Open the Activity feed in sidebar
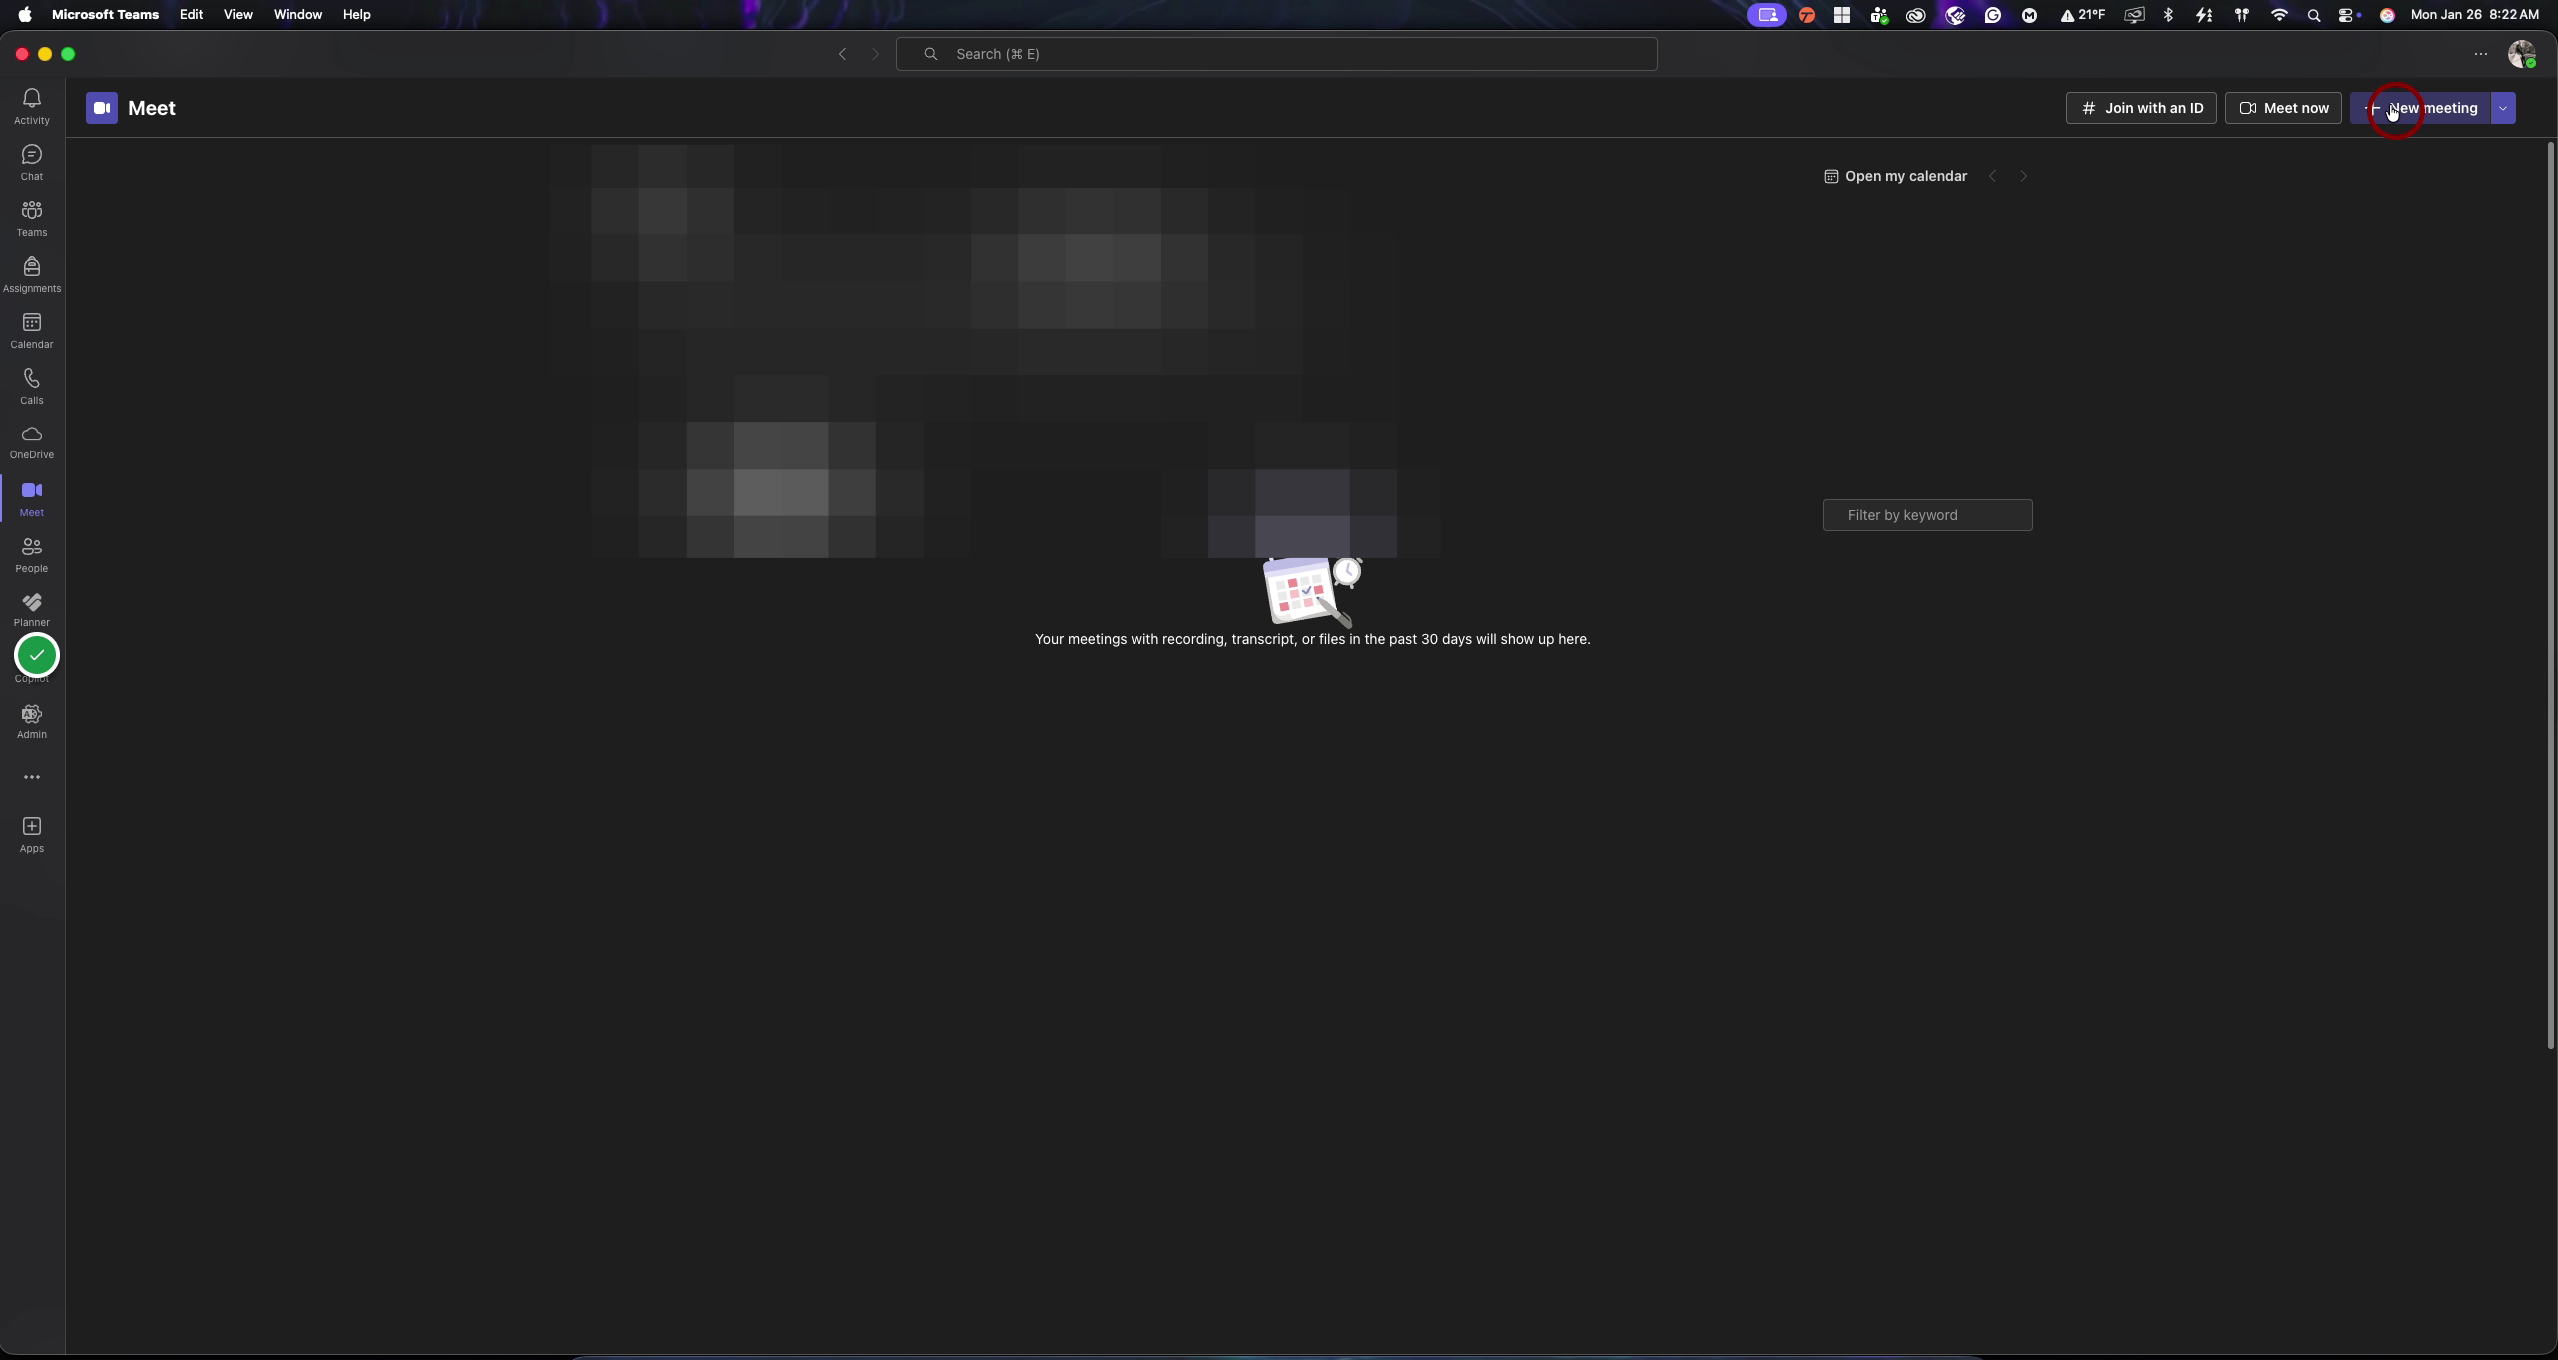 (32, 106)
